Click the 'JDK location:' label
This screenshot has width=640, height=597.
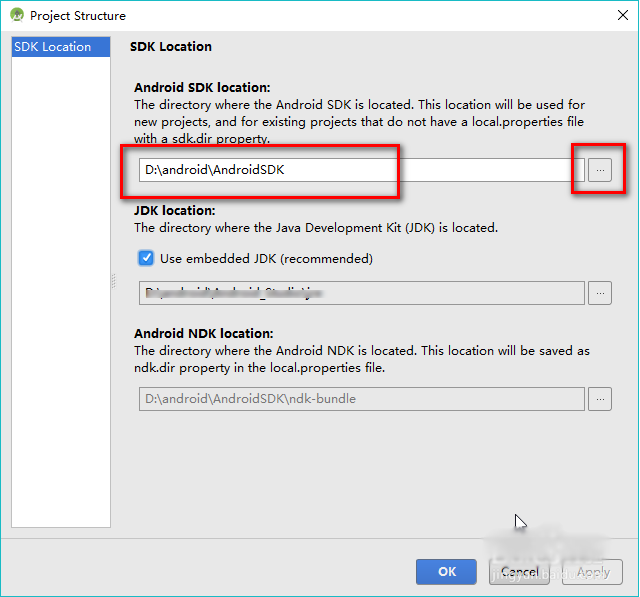click(175, 211)
